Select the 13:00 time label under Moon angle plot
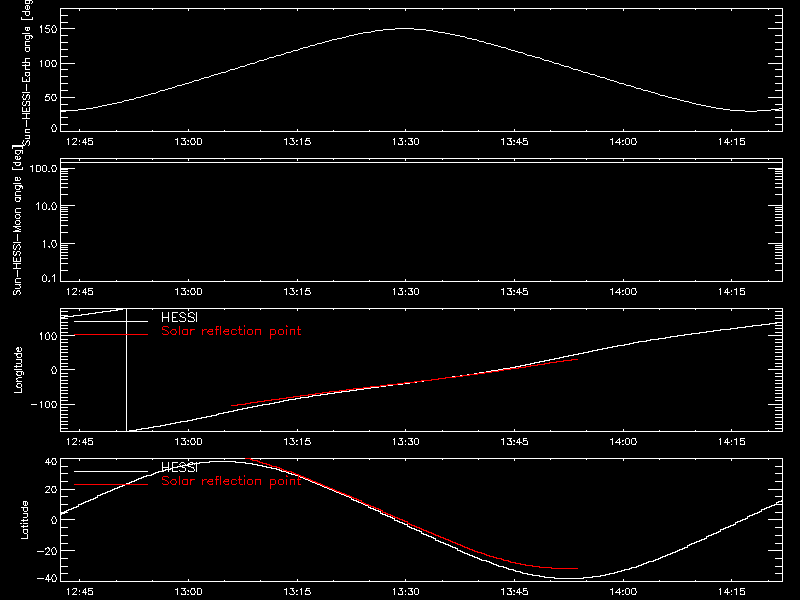The height and width of the screenshot is (600, 800). tap(188, 291)
